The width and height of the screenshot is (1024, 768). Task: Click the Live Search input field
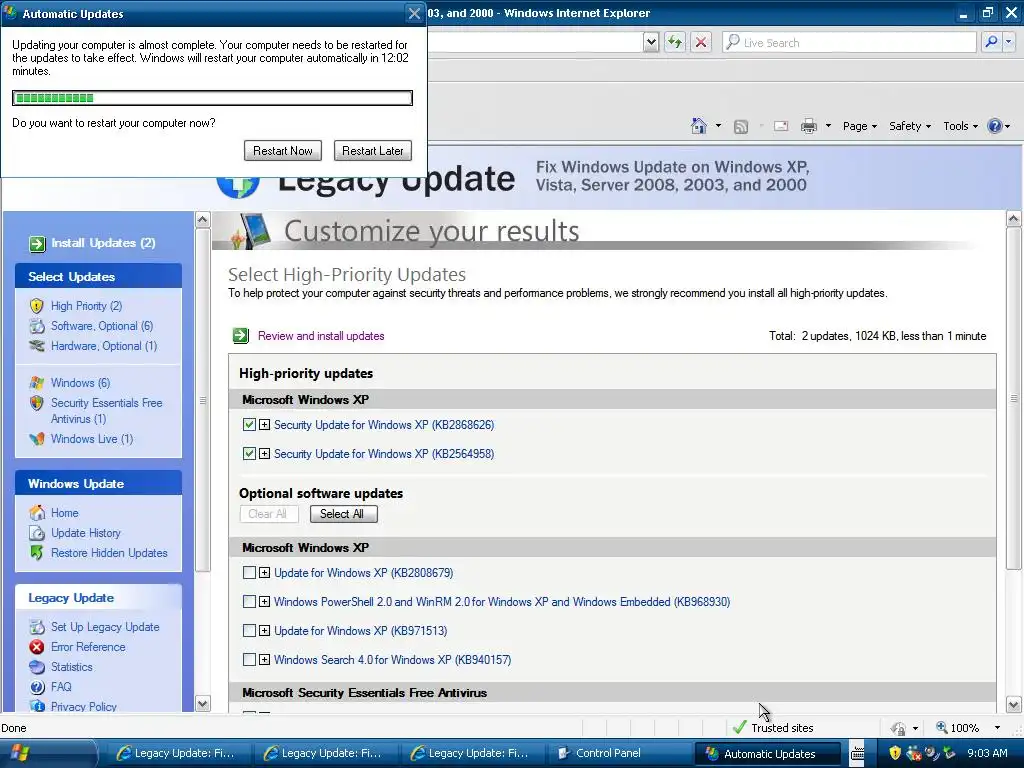coord(850,42)
